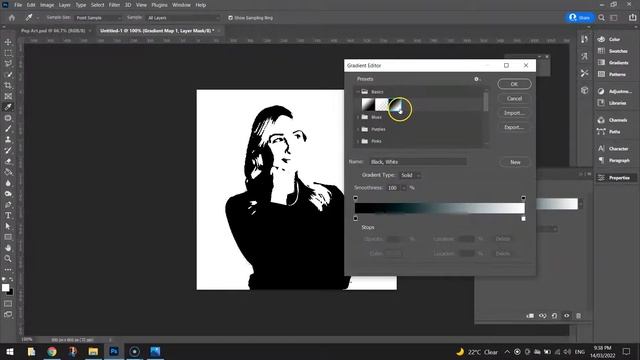
Task: Select the Hand tool
Action: coord(8,248)
